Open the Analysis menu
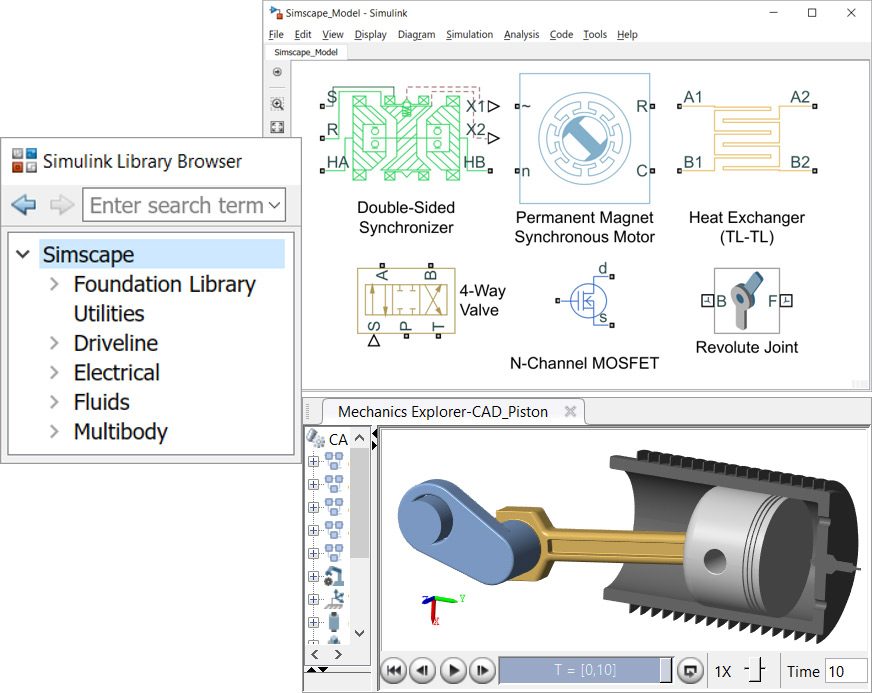This screenshot has height=693, width=872. click(x=522, y=34)
